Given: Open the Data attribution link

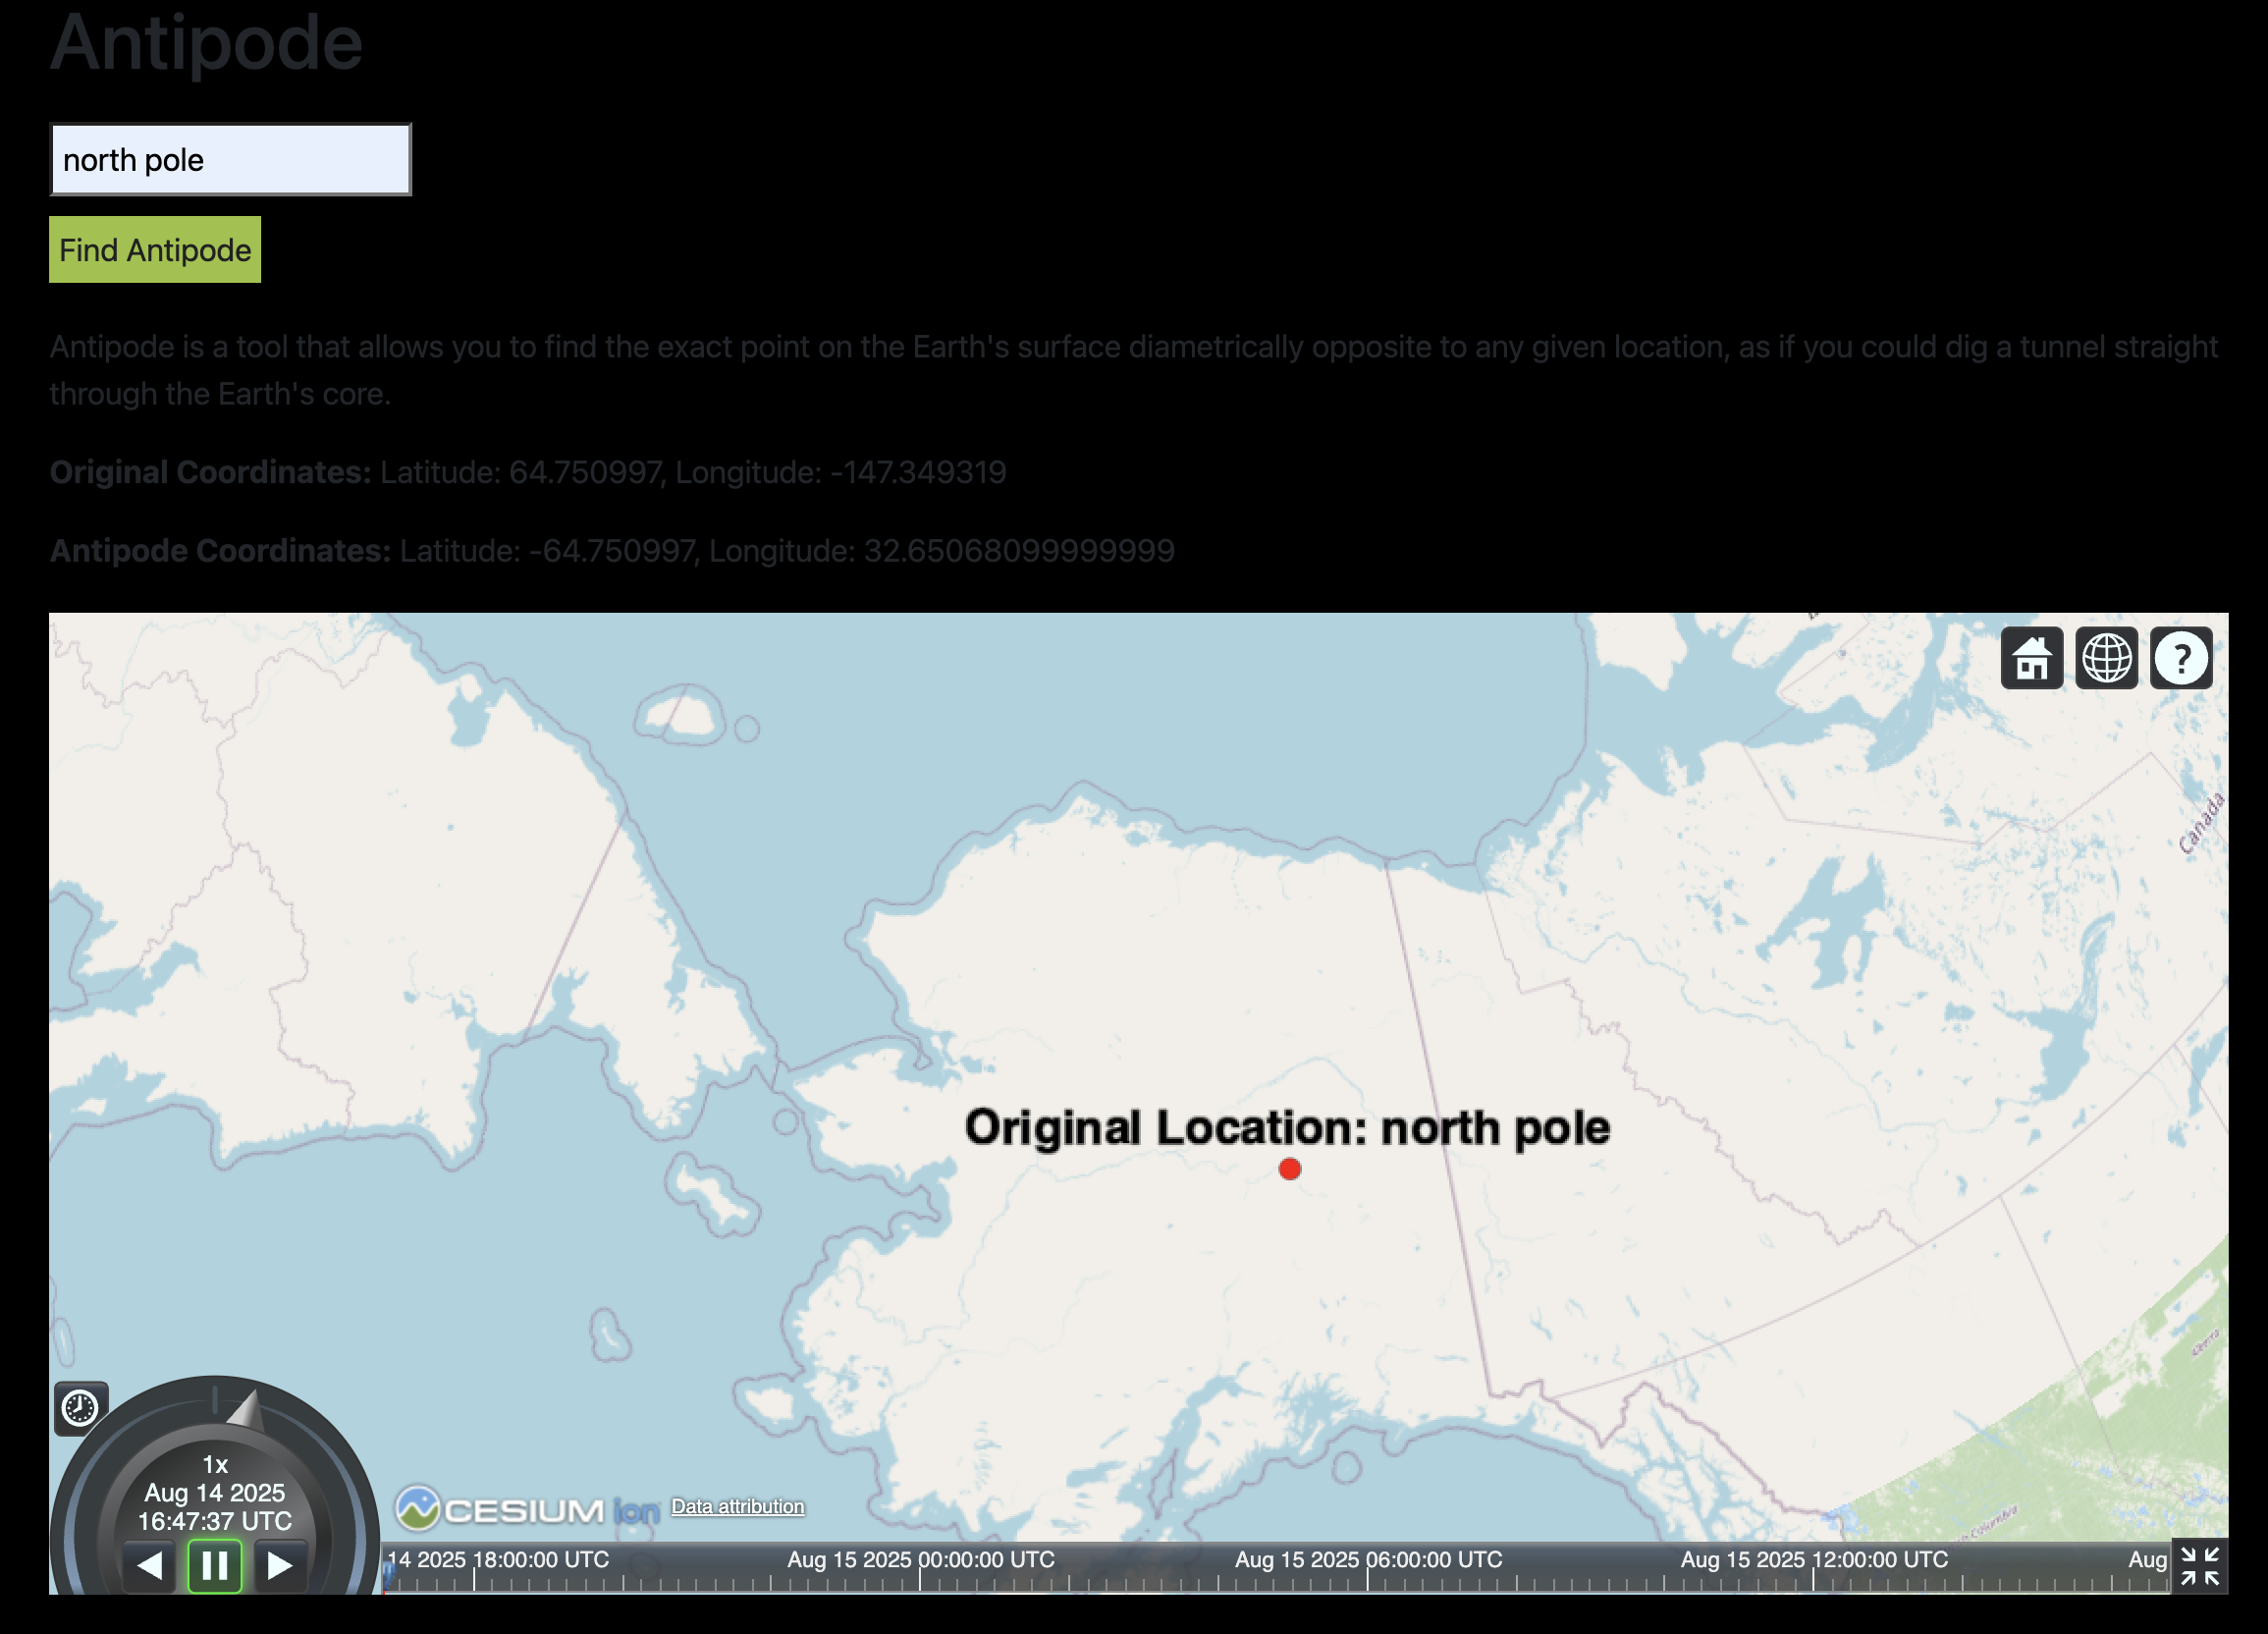Looking at the screenshot, I should pyautogui.click(x=737, y=1506).
